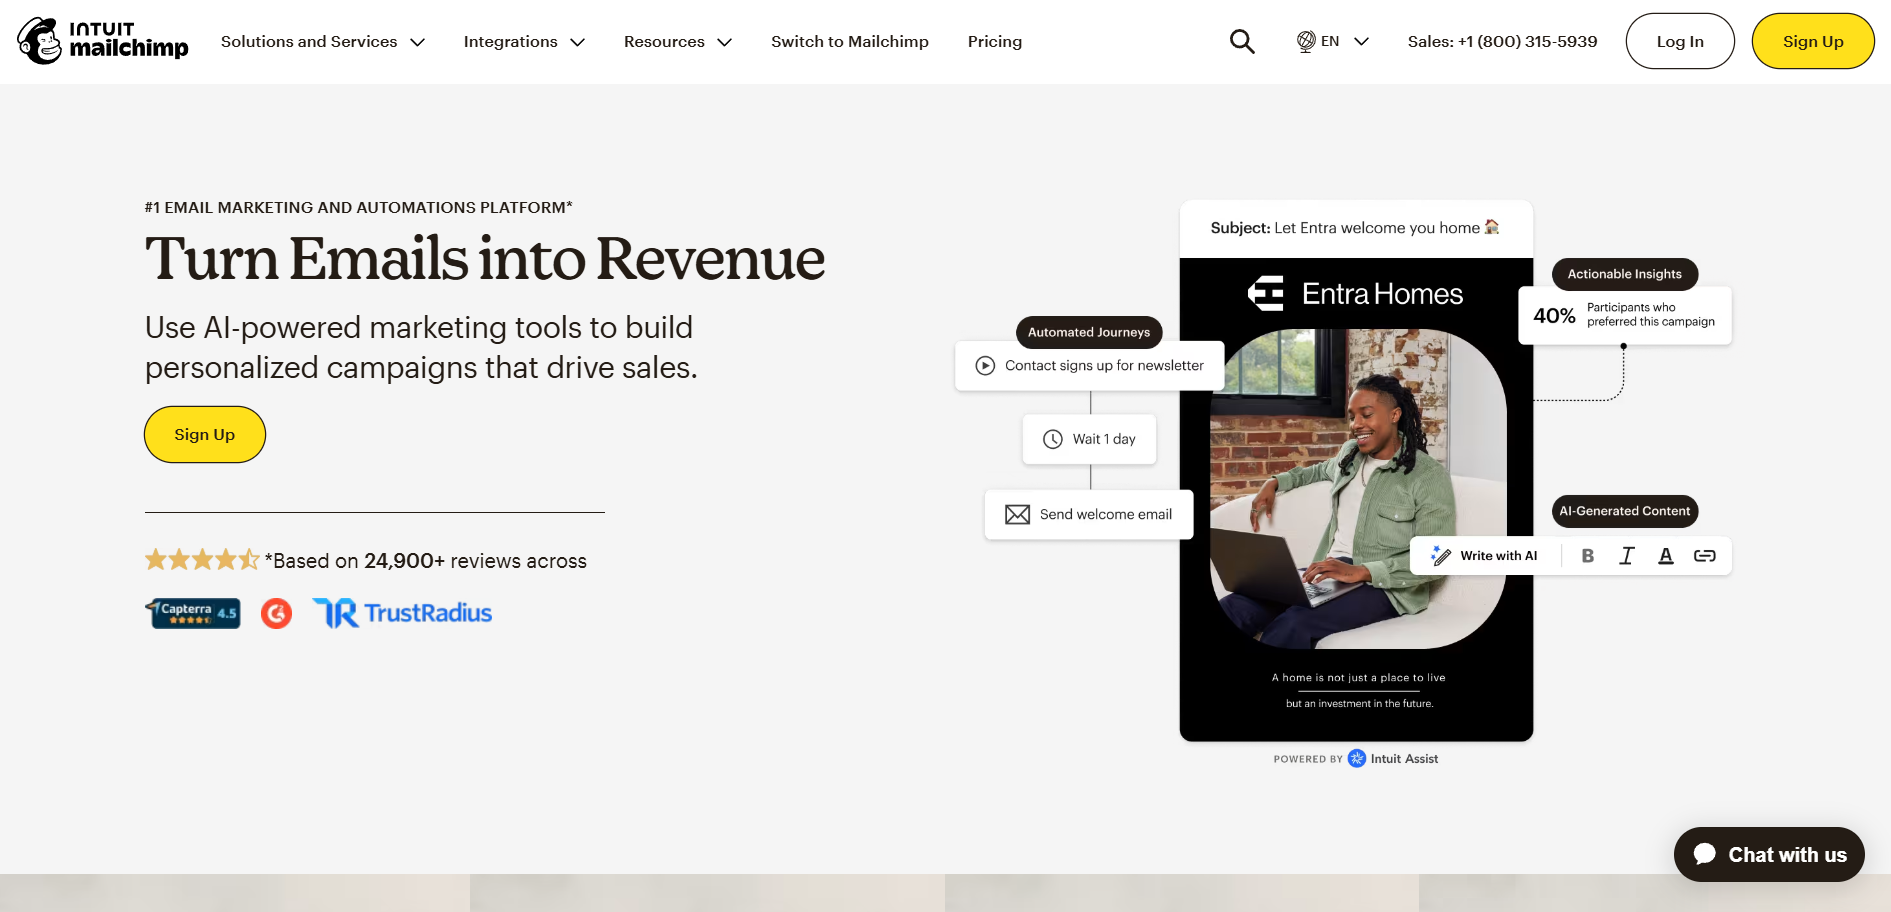Click the email subject line text
The width and height of the screenshot is (1891, 912).
(x=1355, y=228)
